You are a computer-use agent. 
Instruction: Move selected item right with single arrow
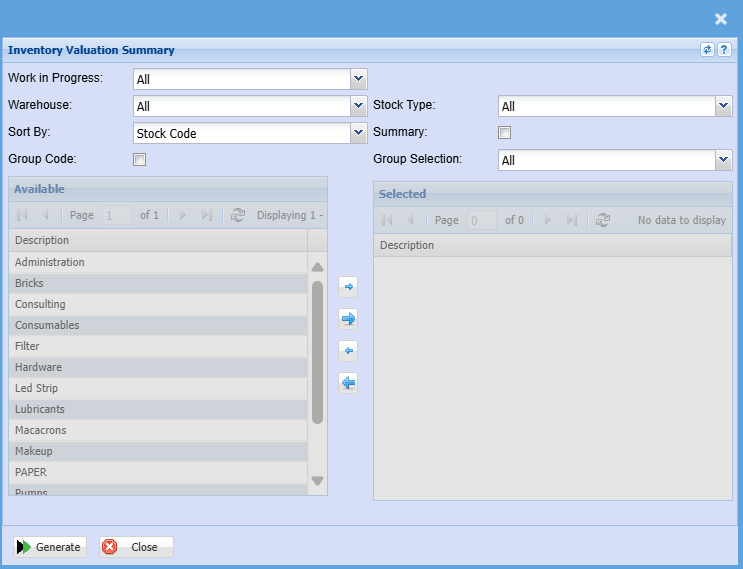348,287
